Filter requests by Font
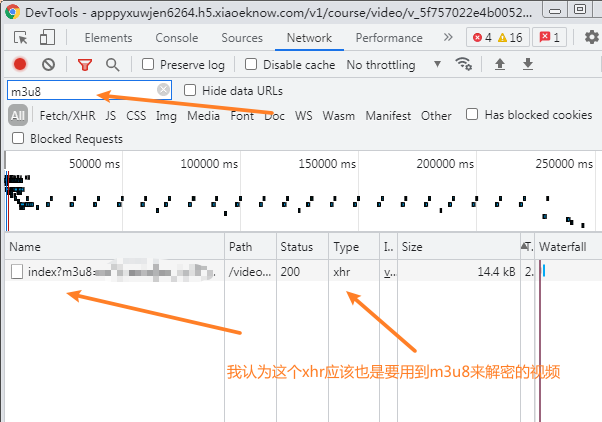This screenshot has width=602, height=422. click(x=242, y=116)
